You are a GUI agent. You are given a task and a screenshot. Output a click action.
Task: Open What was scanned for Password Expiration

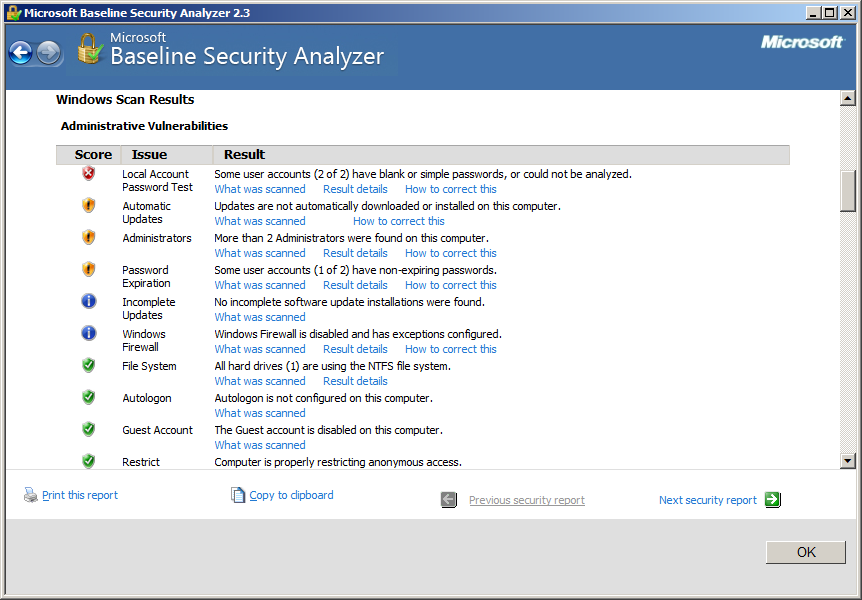tap(260, 285)
